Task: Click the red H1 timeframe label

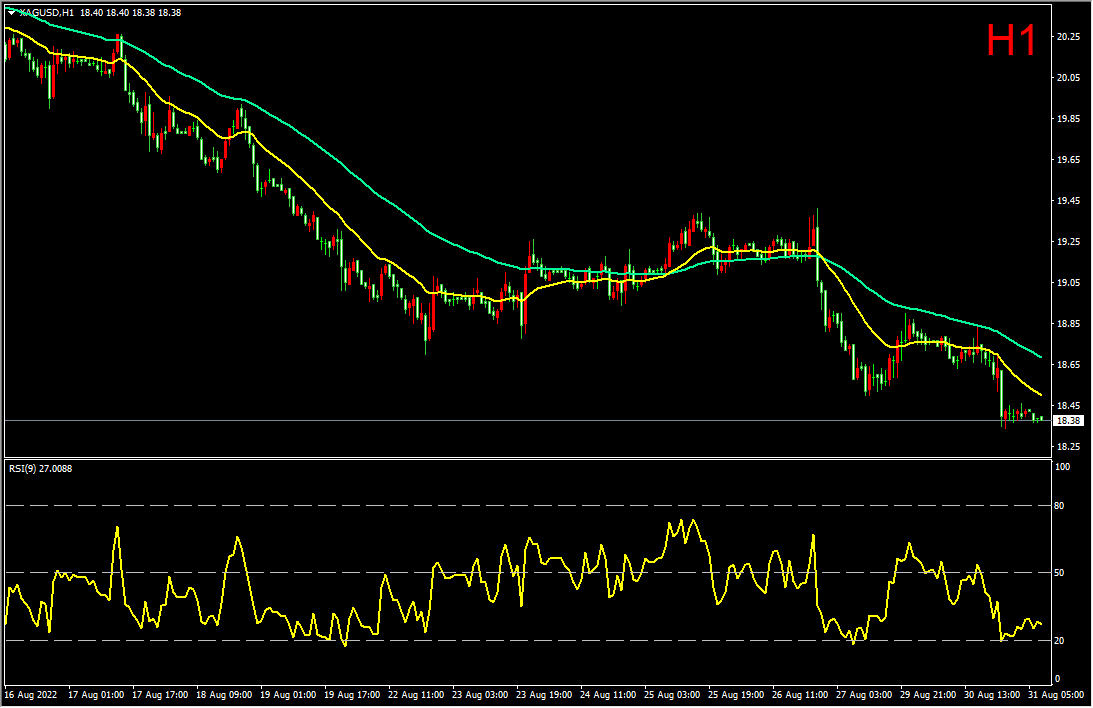Action: point(1011,40)
